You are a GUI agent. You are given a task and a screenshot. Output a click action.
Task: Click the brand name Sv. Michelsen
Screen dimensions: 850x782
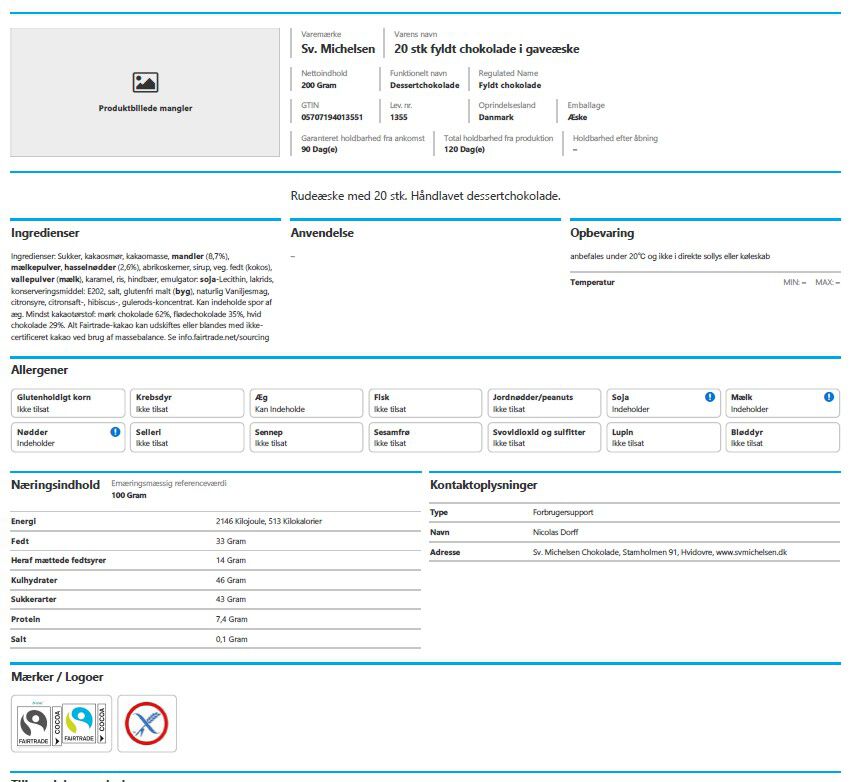(x=338, y=49)
